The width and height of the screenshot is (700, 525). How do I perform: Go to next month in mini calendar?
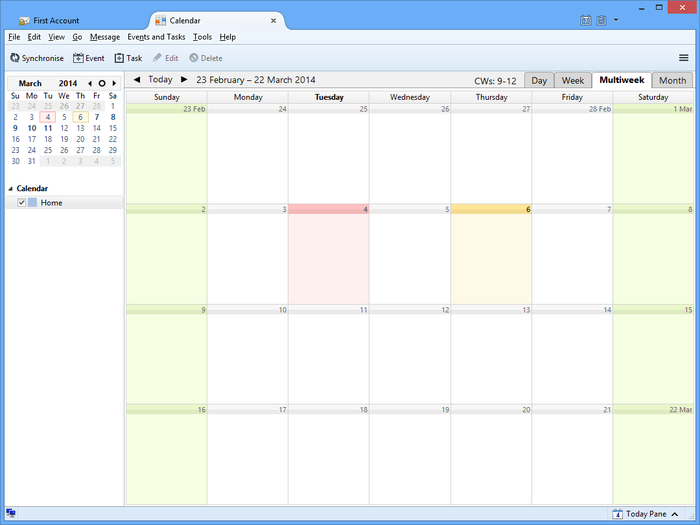click(114, 83)
